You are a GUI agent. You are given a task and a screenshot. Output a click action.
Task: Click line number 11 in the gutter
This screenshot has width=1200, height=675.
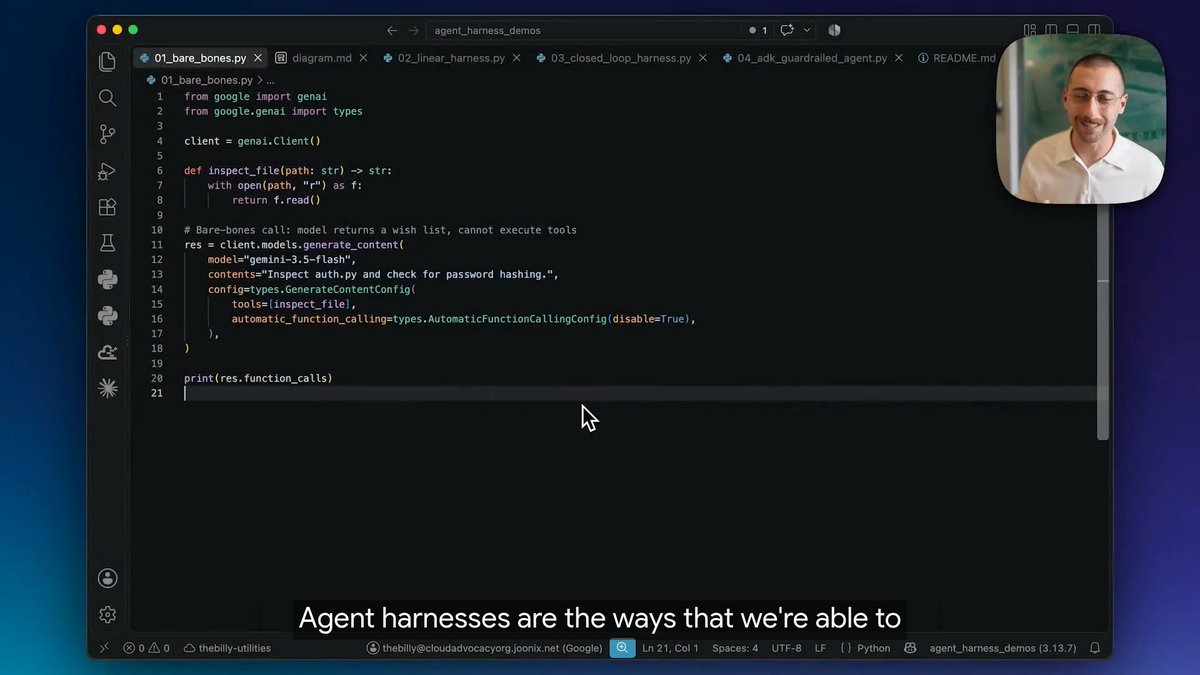pyautogui.click(x=157, y=245)
